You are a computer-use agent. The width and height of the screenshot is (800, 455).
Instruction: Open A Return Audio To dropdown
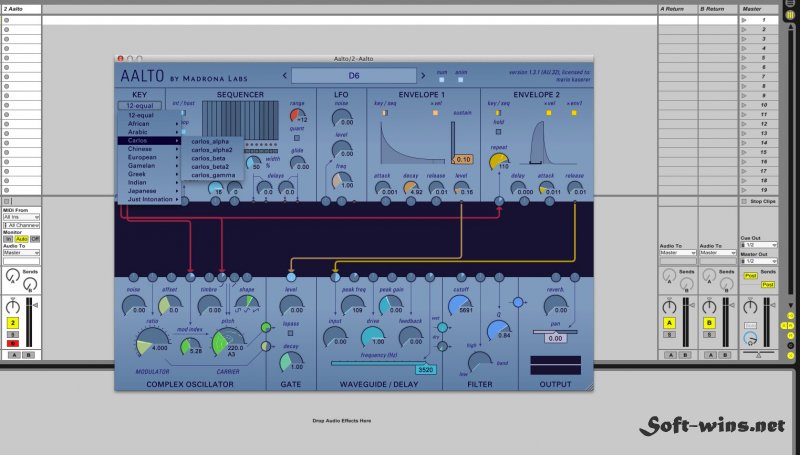click(678, 252)
